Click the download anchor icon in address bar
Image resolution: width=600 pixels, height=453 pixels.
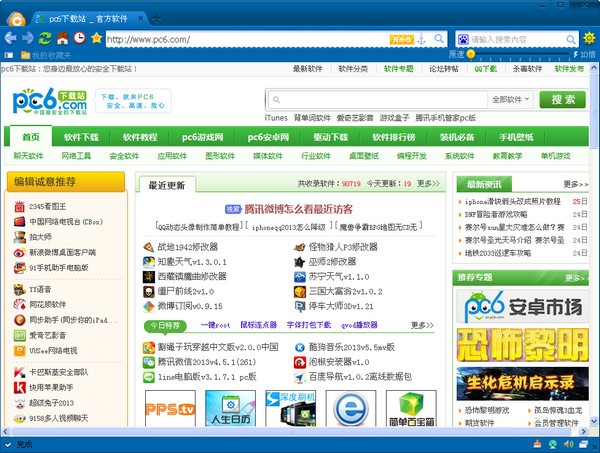pyautogui.click(x=421, y=39)
